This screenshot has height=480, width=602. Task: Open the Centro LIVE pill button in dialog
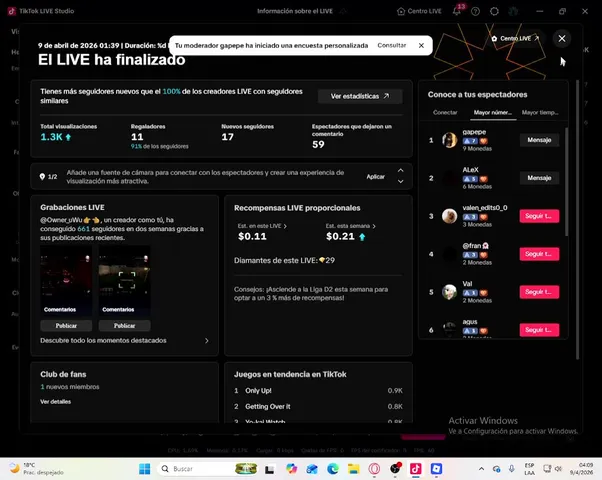pyautogui.click(x=516, y=38)
